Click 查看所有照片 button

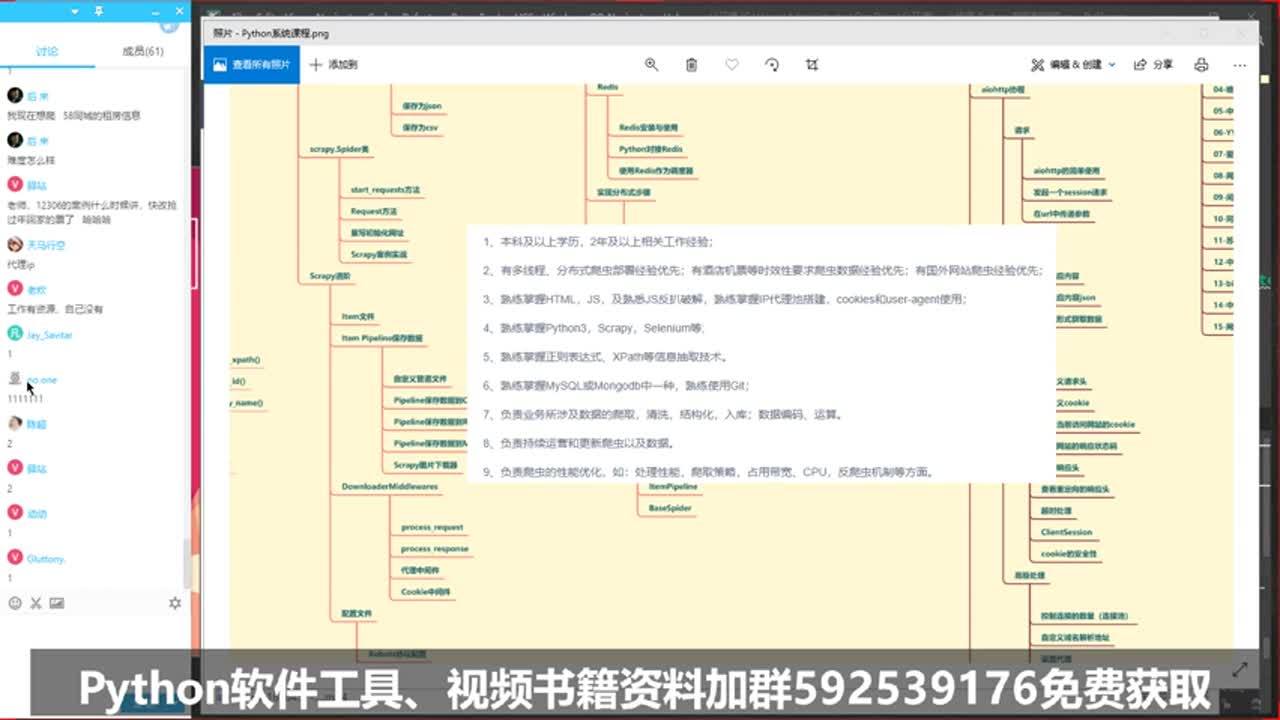point(251,64)
